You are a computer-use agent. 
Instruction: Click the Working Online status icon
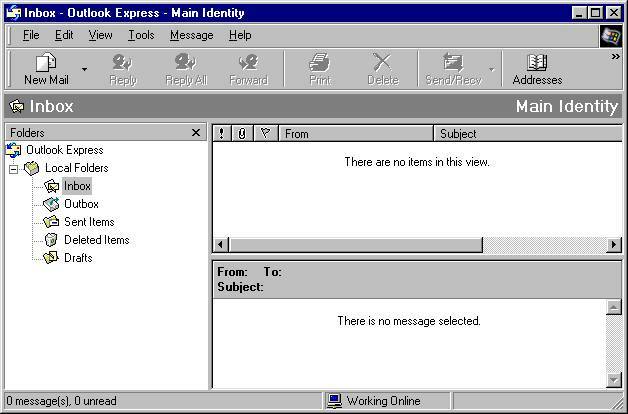coord(334,400)
